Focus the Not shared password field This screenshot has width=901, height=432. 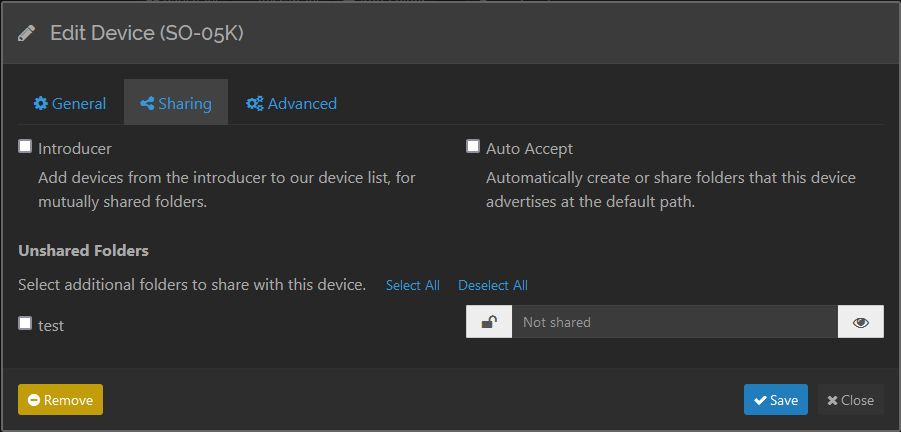point(675,322)
